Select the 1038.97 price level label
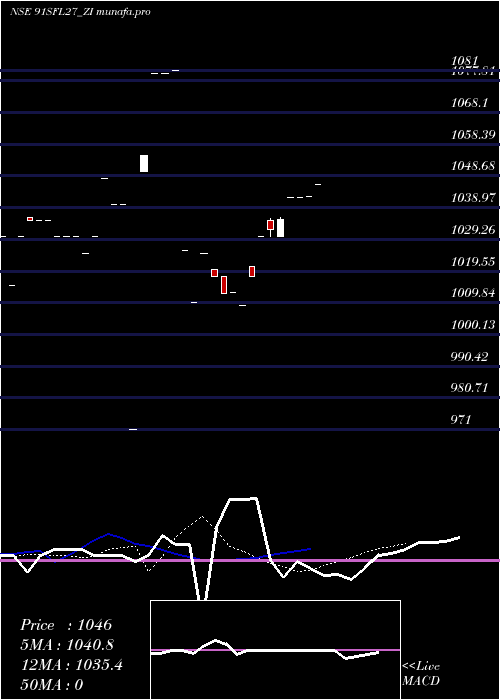Viewport: 500px width, 700px height. [473, 197]
